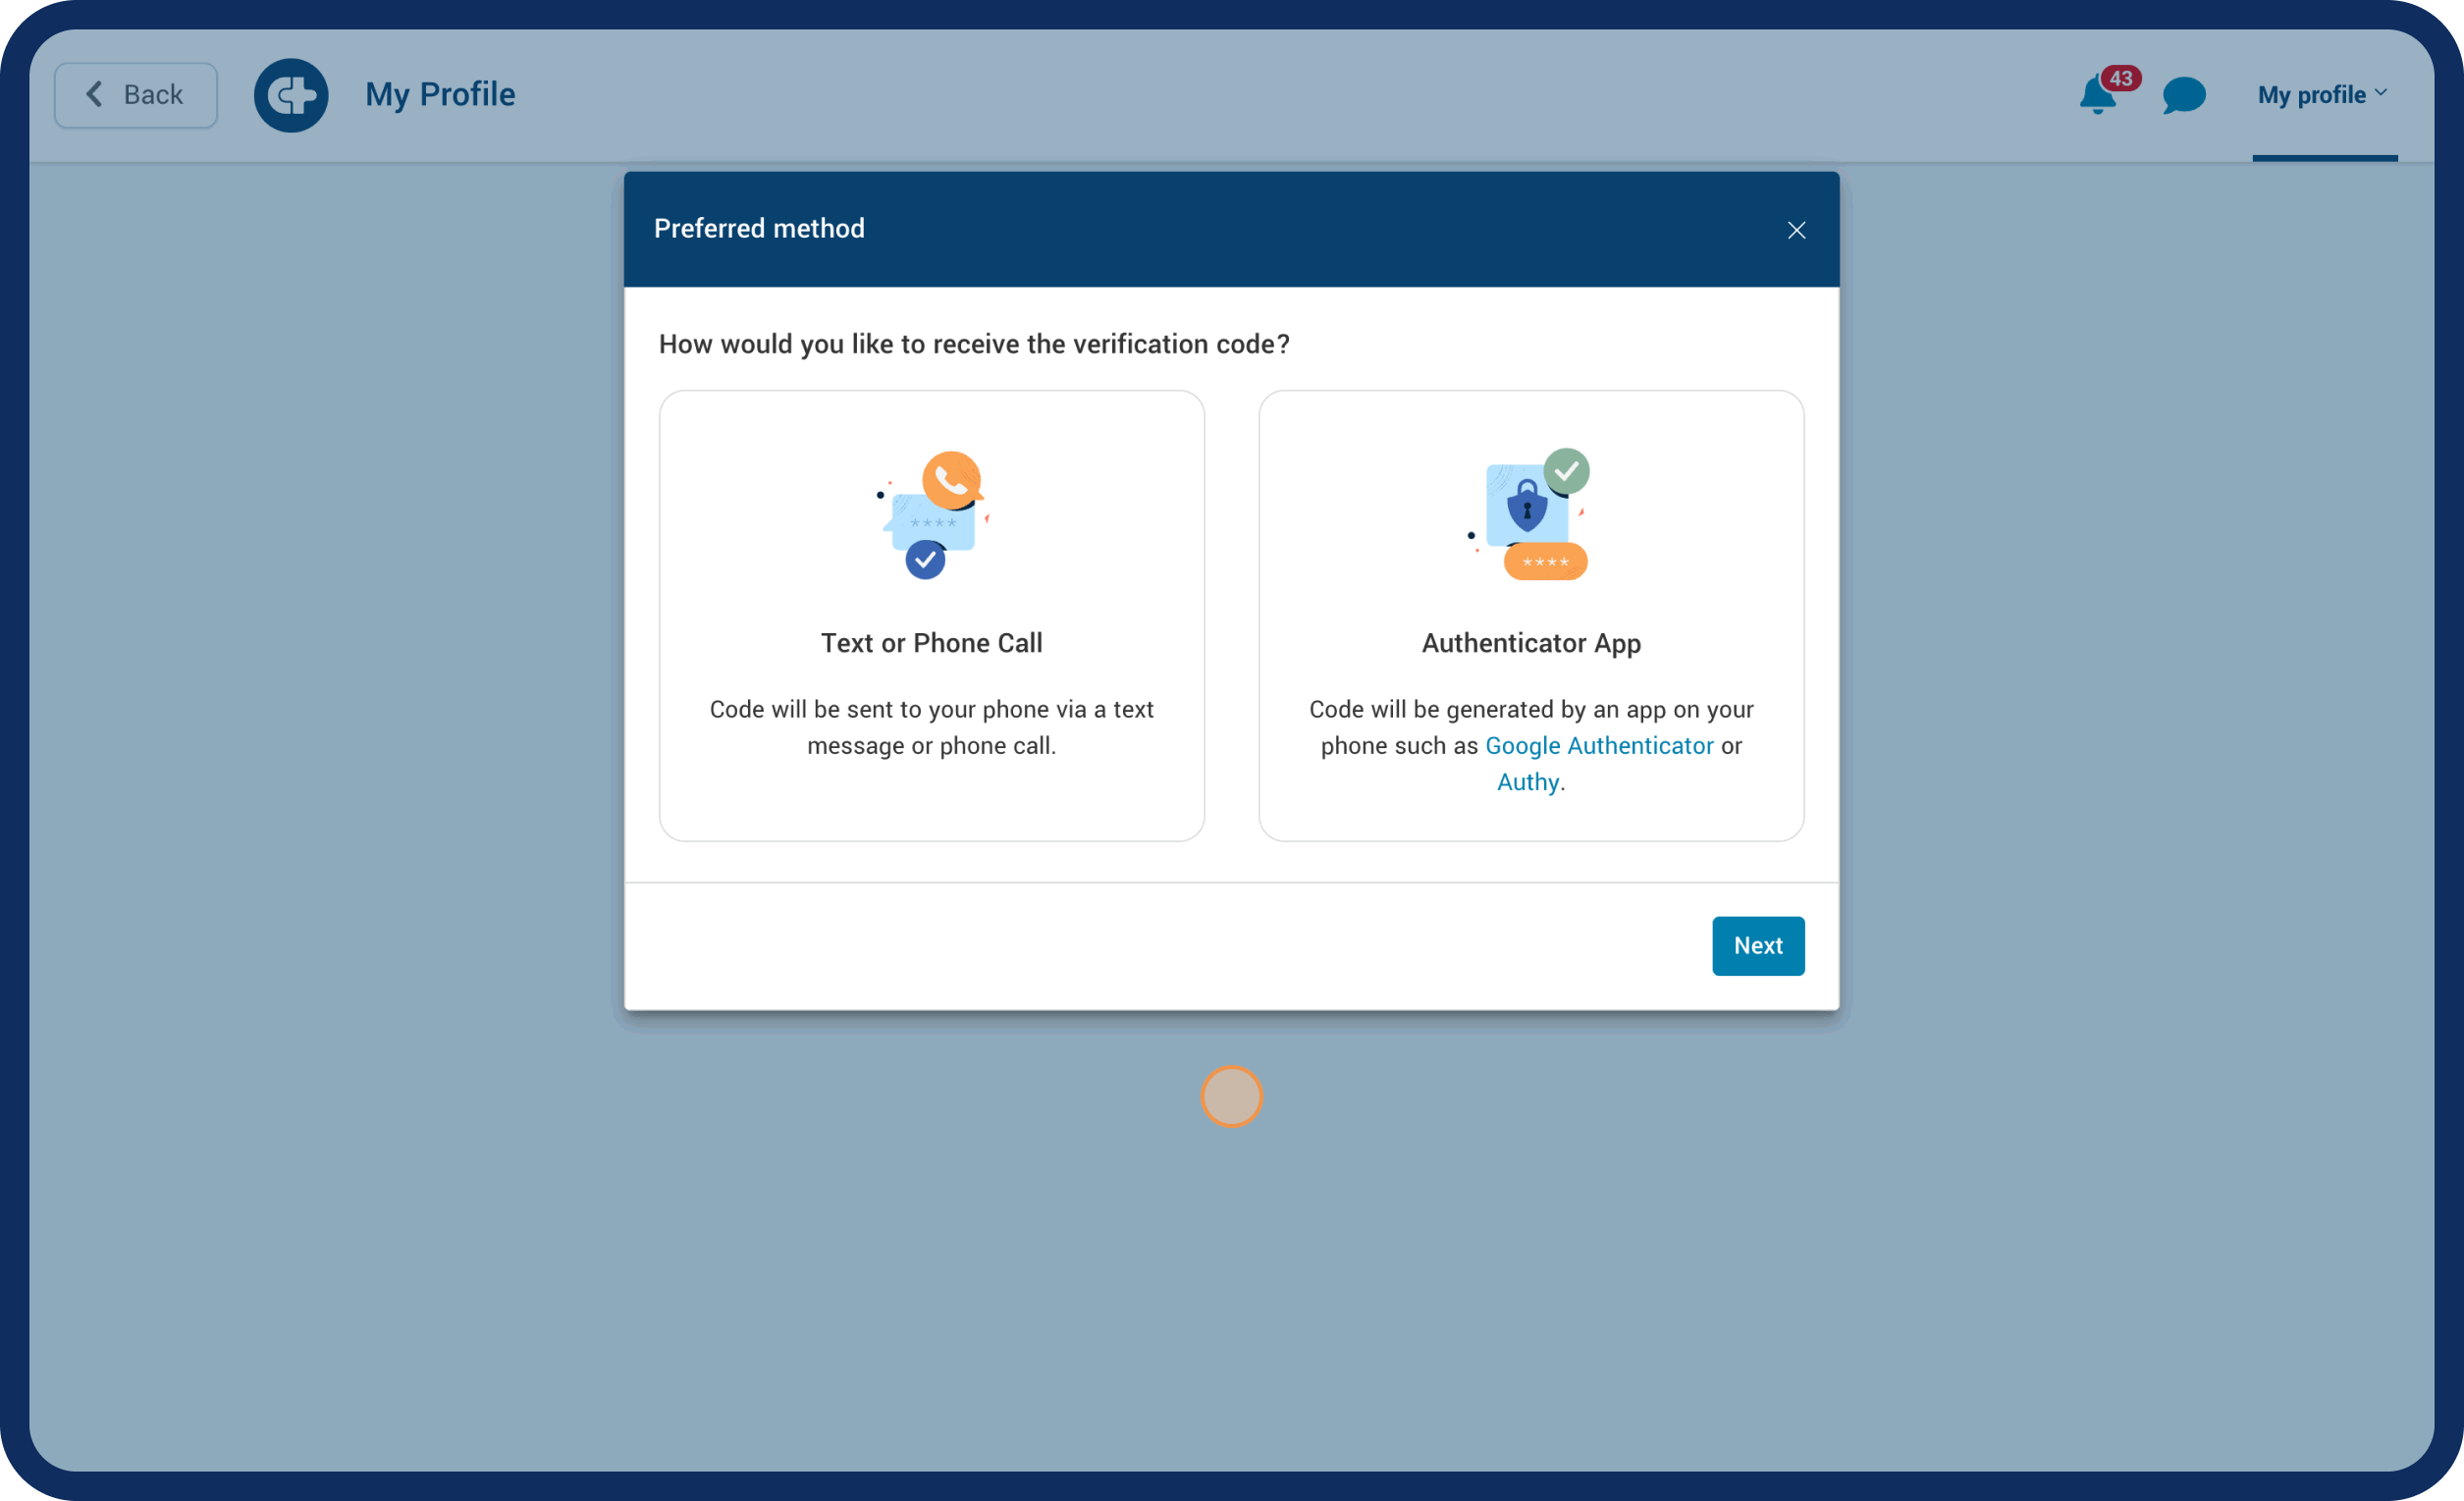Click the orange touch indicator circle
Screen dimensions: 2464x1501
pos(1231,1096)
